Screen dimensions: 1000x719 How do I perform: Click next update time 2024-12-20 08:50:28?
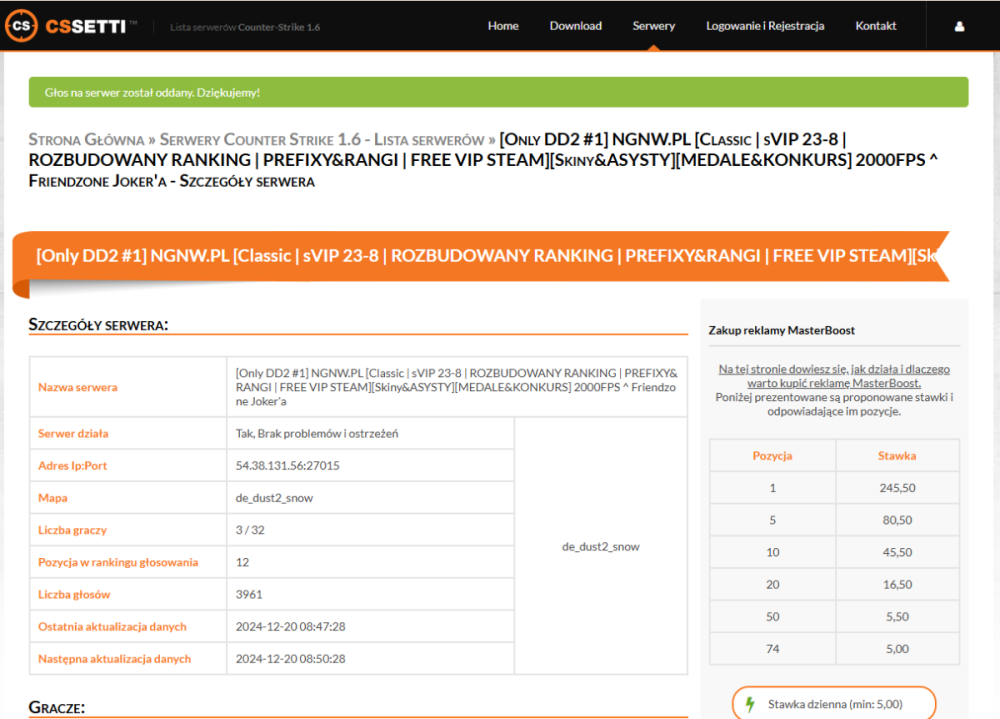[x=290, y=659]
